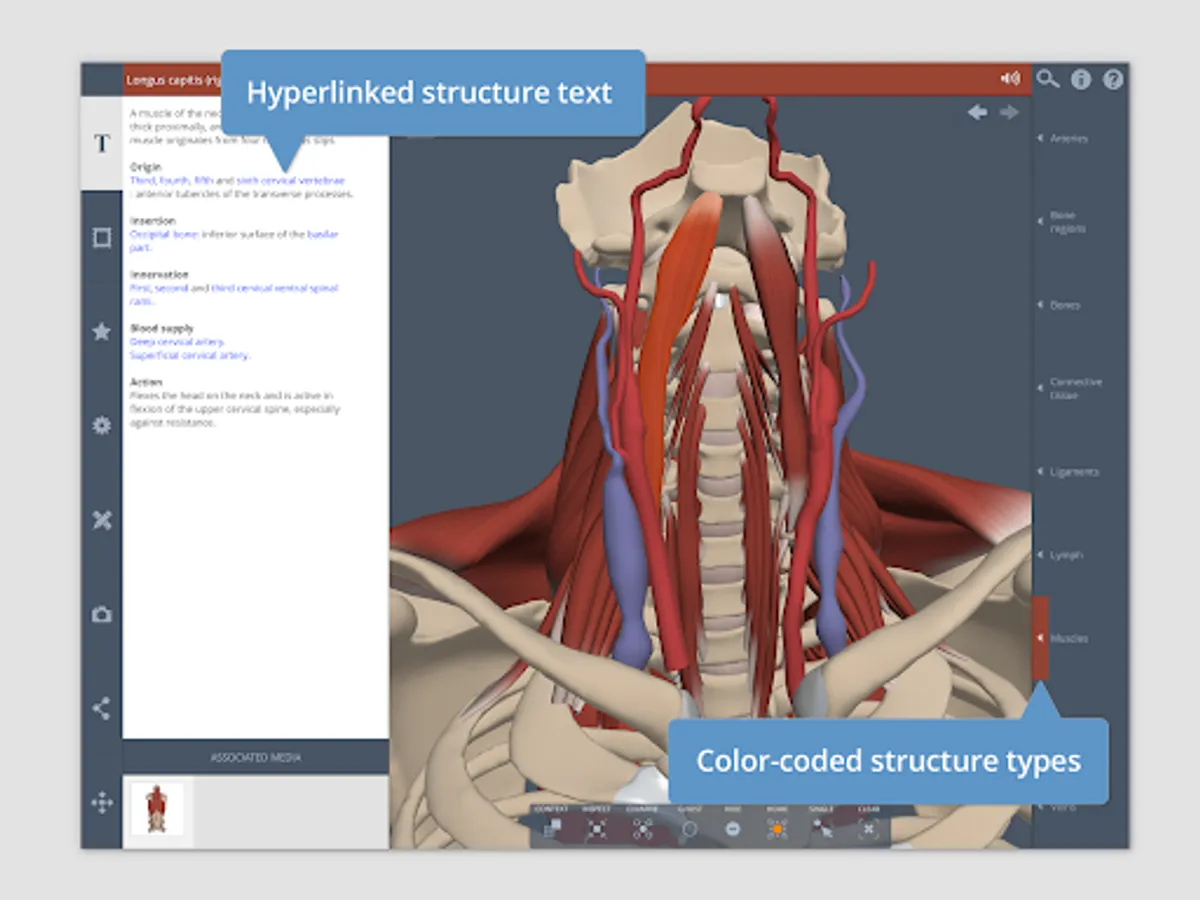Expand the Bones category
Image resolution: width=1200 pixels, height=900 pixels.
coord(1064,305)
